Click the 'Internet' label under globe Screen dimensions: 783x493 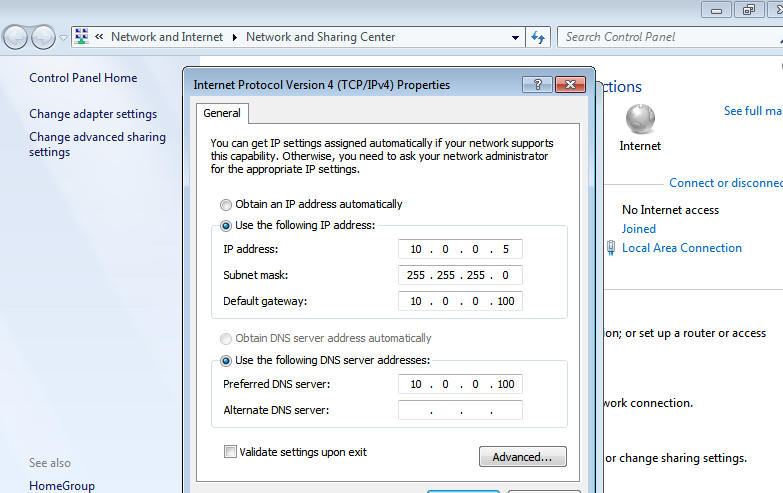[x=640, y=146]
